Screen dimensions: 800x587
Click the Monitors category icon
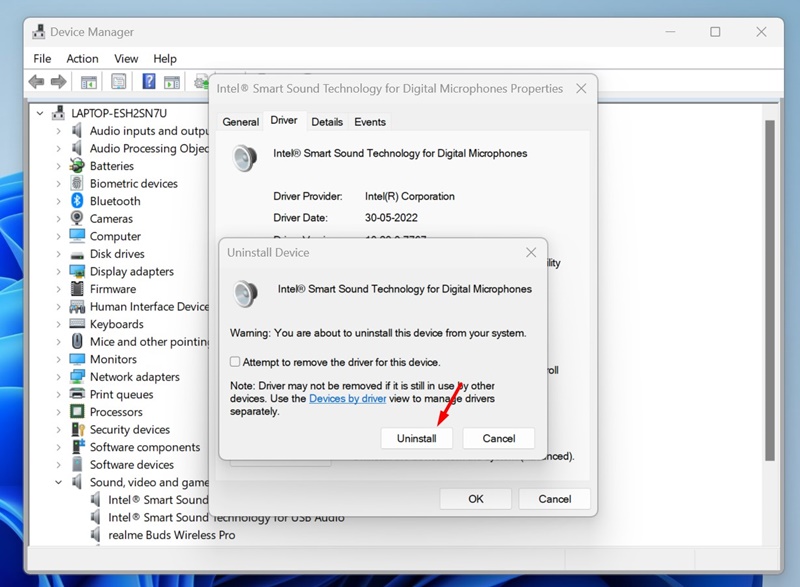[77, 359]
